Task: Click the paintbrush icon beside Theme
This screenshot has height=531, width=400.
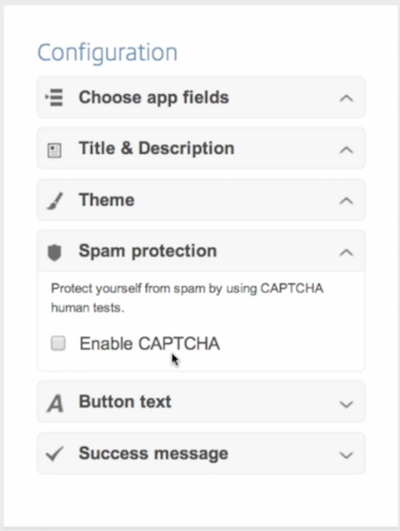Action: tap(55, 201)
